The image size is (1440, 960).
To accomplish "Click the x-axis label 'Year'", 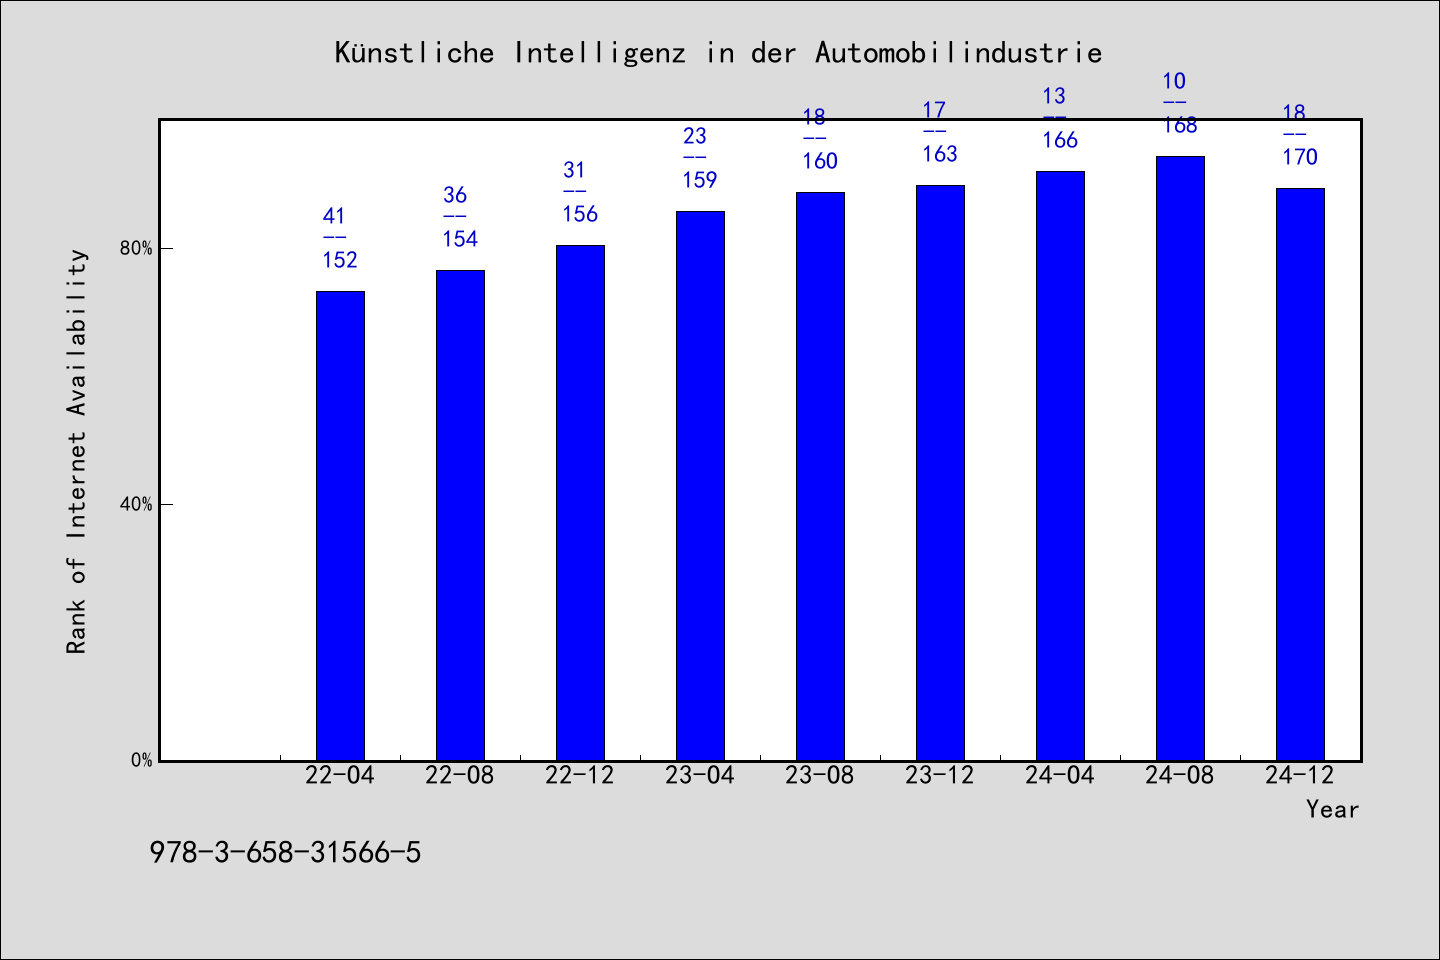I will [x=1332, y=809].
